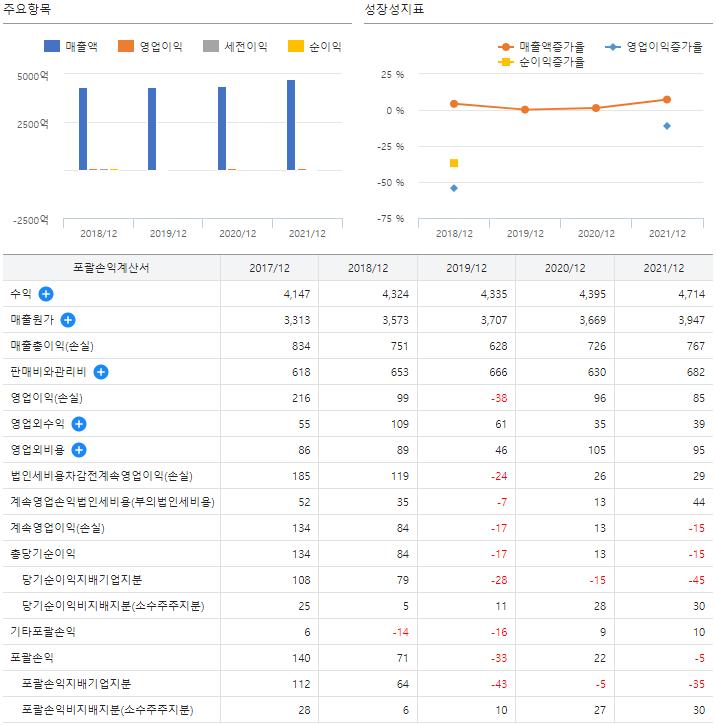Click the 법인세비용차감전계속영업이익(손실) row label
Image resolution: width=716 pixels, height=725 pixels.
point(101,476)
